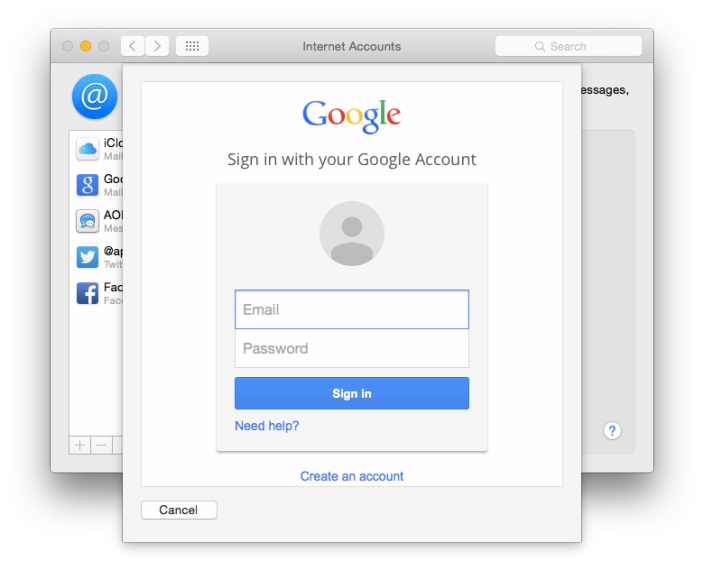This screenshot has width=704, height=561.
Task: Click the Email input field
Action: [352, 309]
